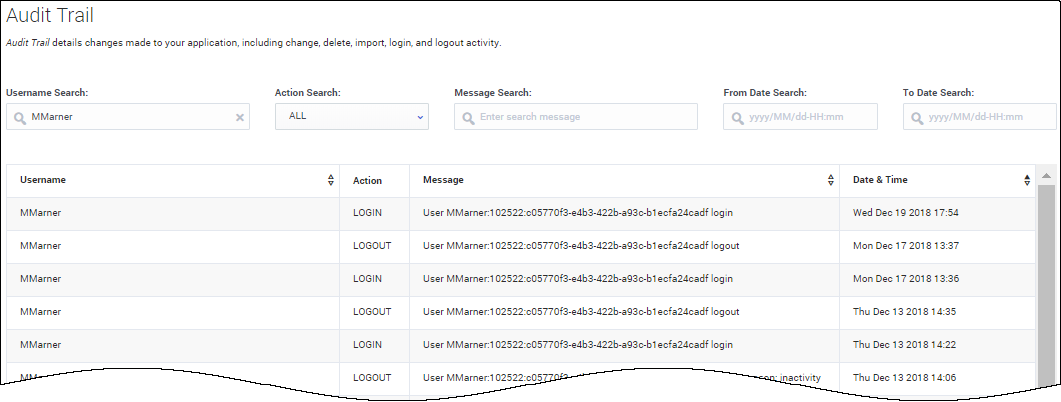Click the magnifier icon in To Date Search
Image resolution: width=1061 pixels, height=402 pixels.
click(x=916, y=117)
